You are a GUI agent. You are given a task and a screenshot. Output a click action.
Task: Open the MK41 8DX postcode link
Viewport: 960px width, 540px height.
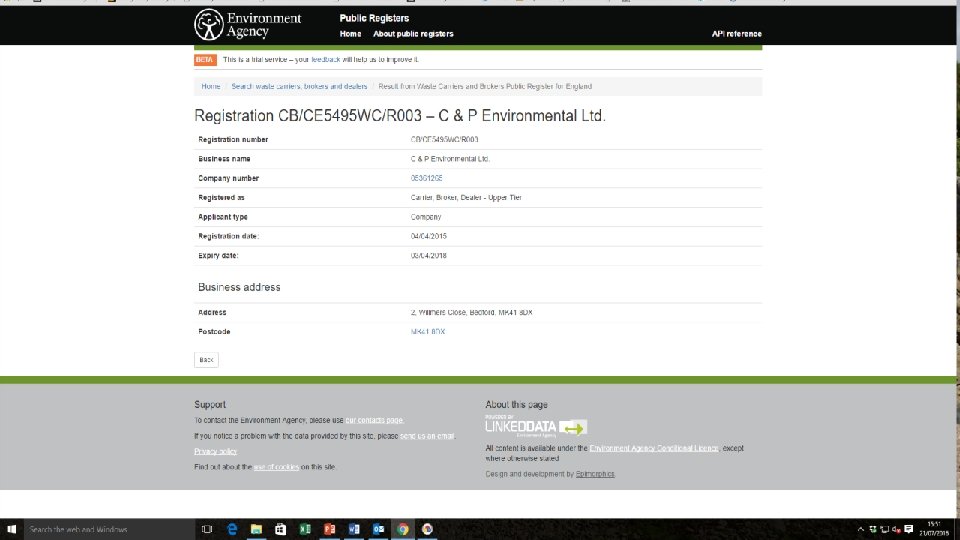[x=428, y=332]
